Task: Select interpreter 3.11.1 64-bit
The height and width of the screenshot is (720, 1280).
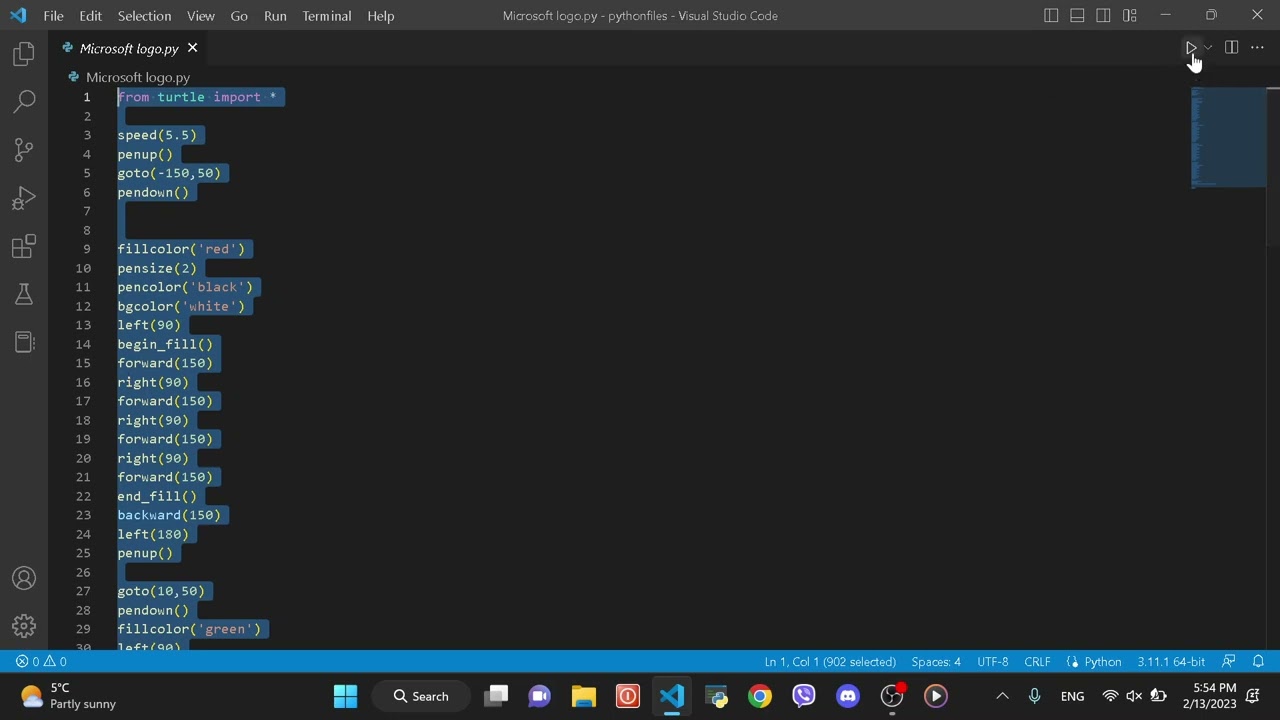Action: pyautogui.click(x=1171, y=661)
